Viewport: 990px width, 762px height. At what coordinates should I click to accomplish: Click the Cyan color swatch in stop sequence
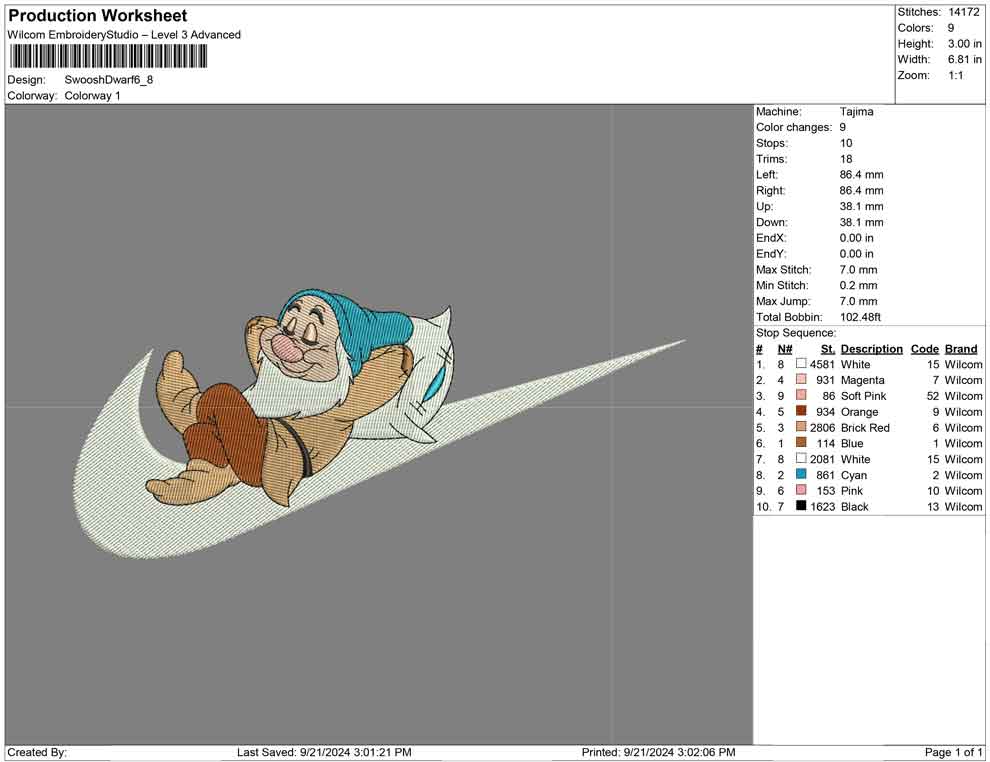coord(801,475)
